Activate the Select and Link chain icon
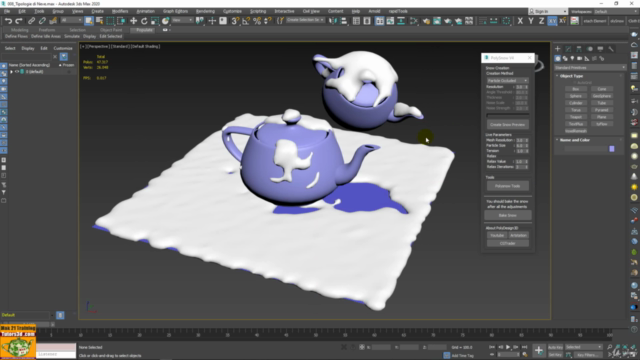 (x=31, y=21)
